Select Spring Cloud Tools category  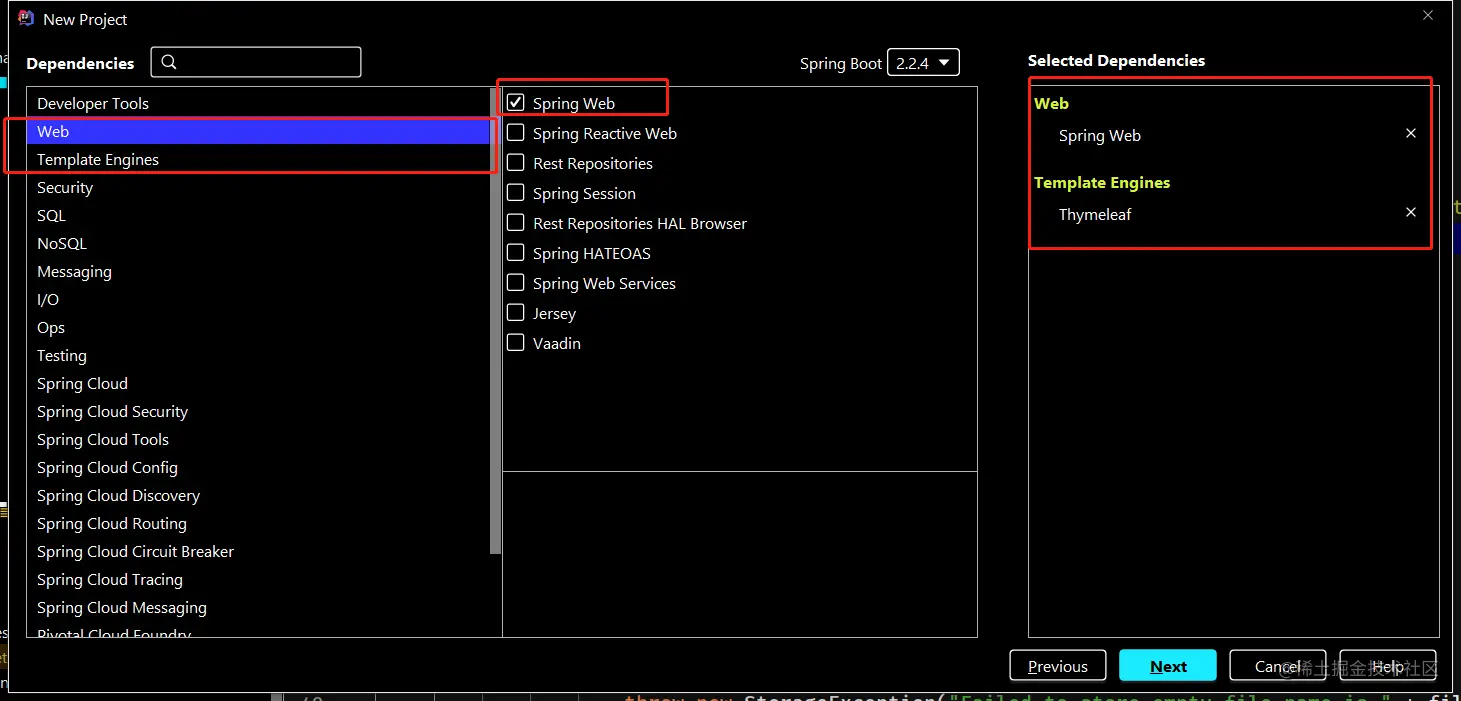coord(258,439)
